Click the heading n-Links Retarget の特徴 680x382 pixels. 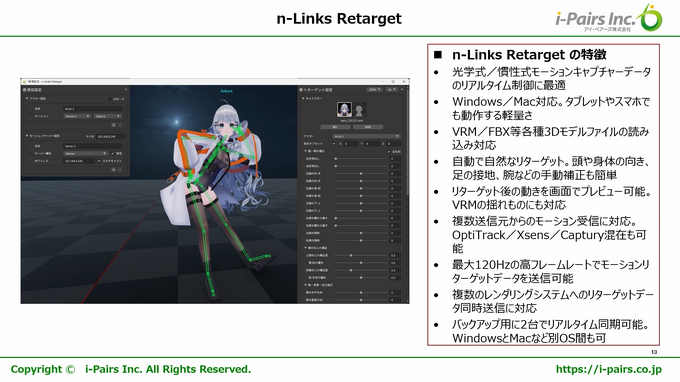coord(529,55)
